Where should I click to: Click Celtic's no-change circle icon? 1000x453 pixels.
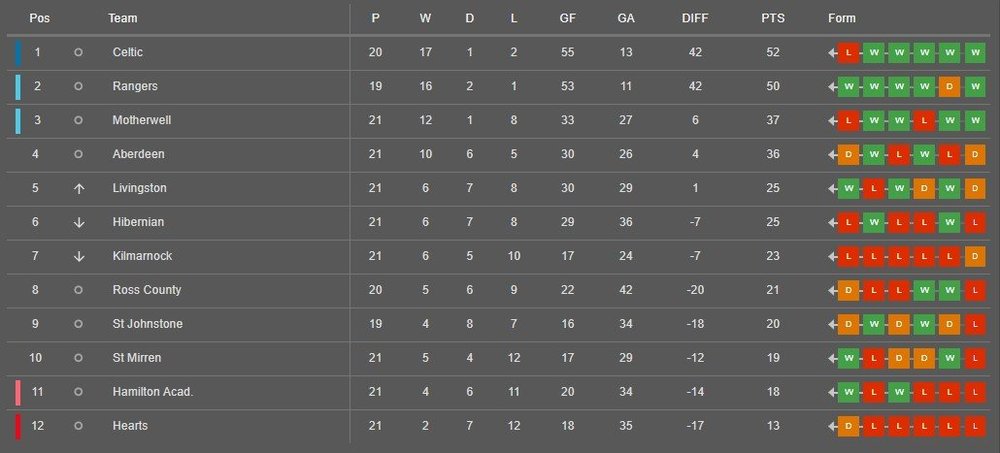pyautogui.click(x=78, y=52)
